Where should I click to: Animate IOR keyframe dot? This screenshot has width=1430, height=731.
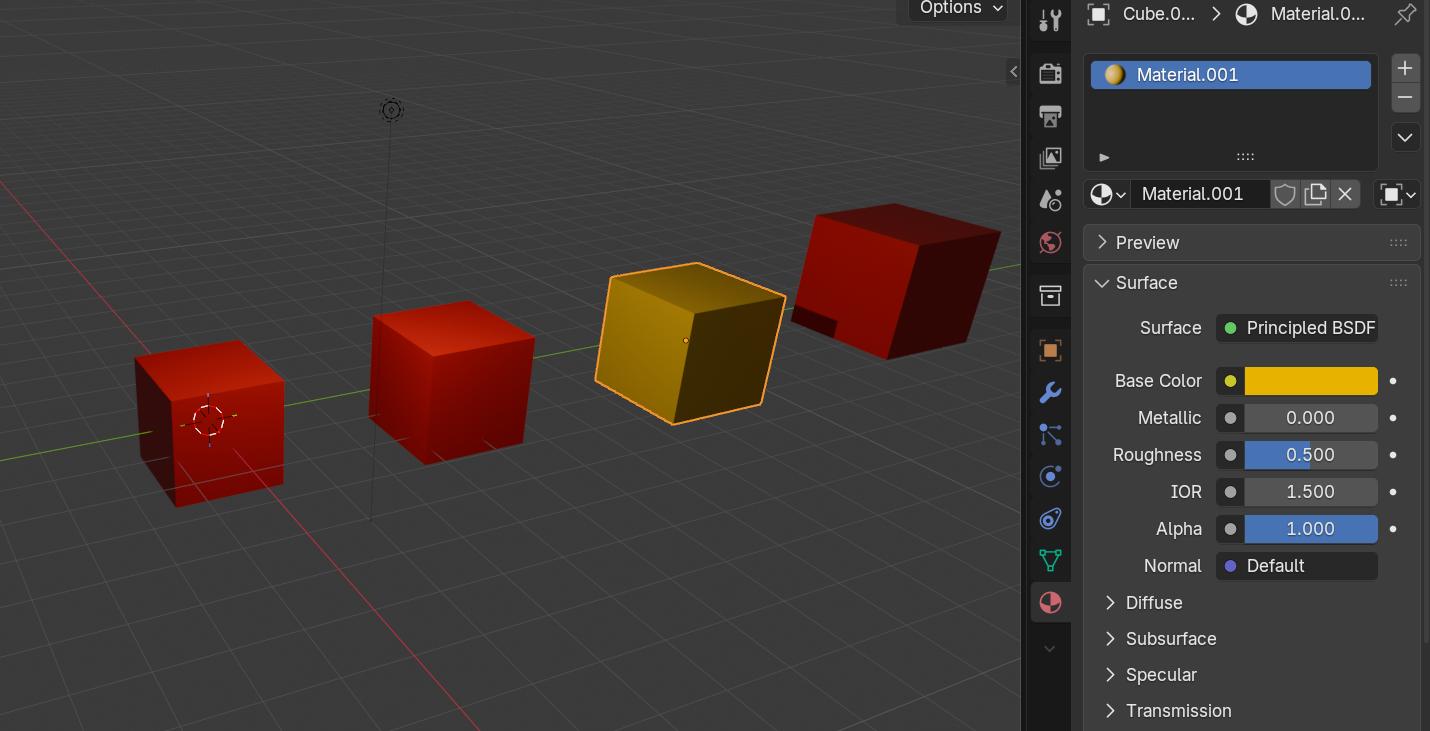(1393, 492)
